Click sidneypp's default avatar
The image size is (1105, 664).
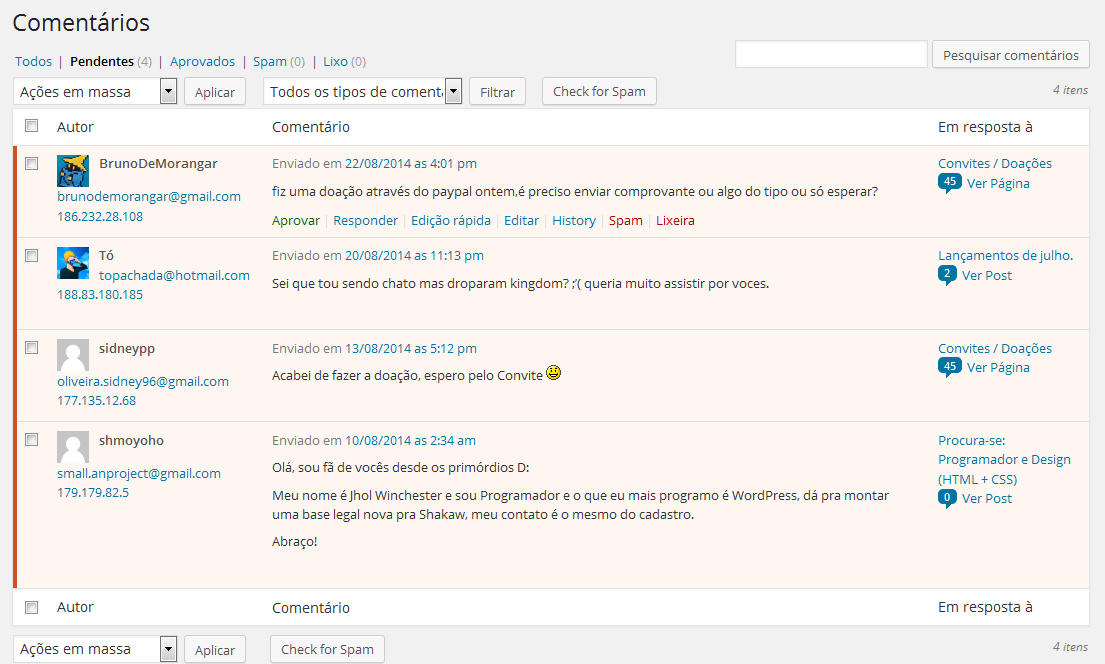pyautogui.click(x=73, y=355)
